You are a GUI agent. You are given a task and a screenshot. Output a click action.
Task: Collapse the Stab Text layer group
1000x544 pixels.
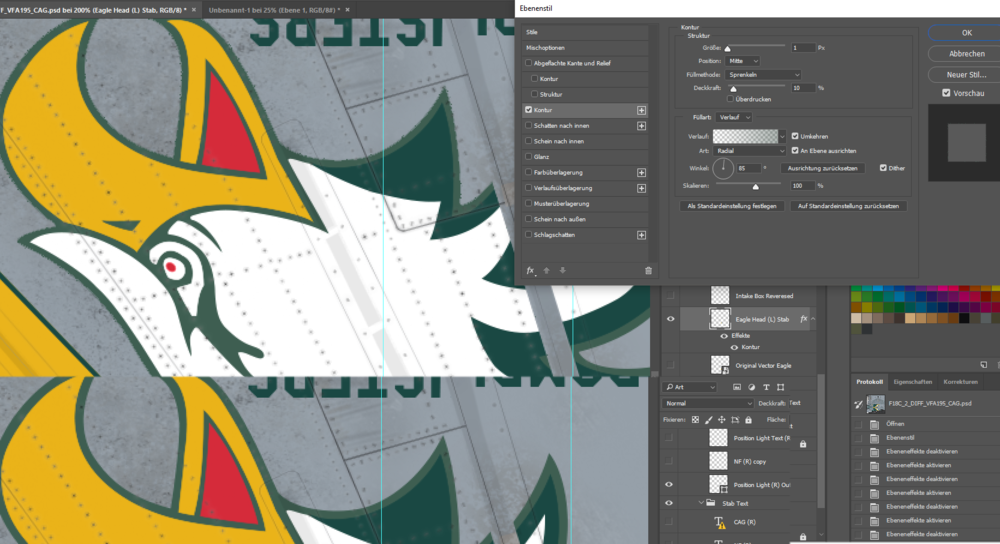(701, 503)
